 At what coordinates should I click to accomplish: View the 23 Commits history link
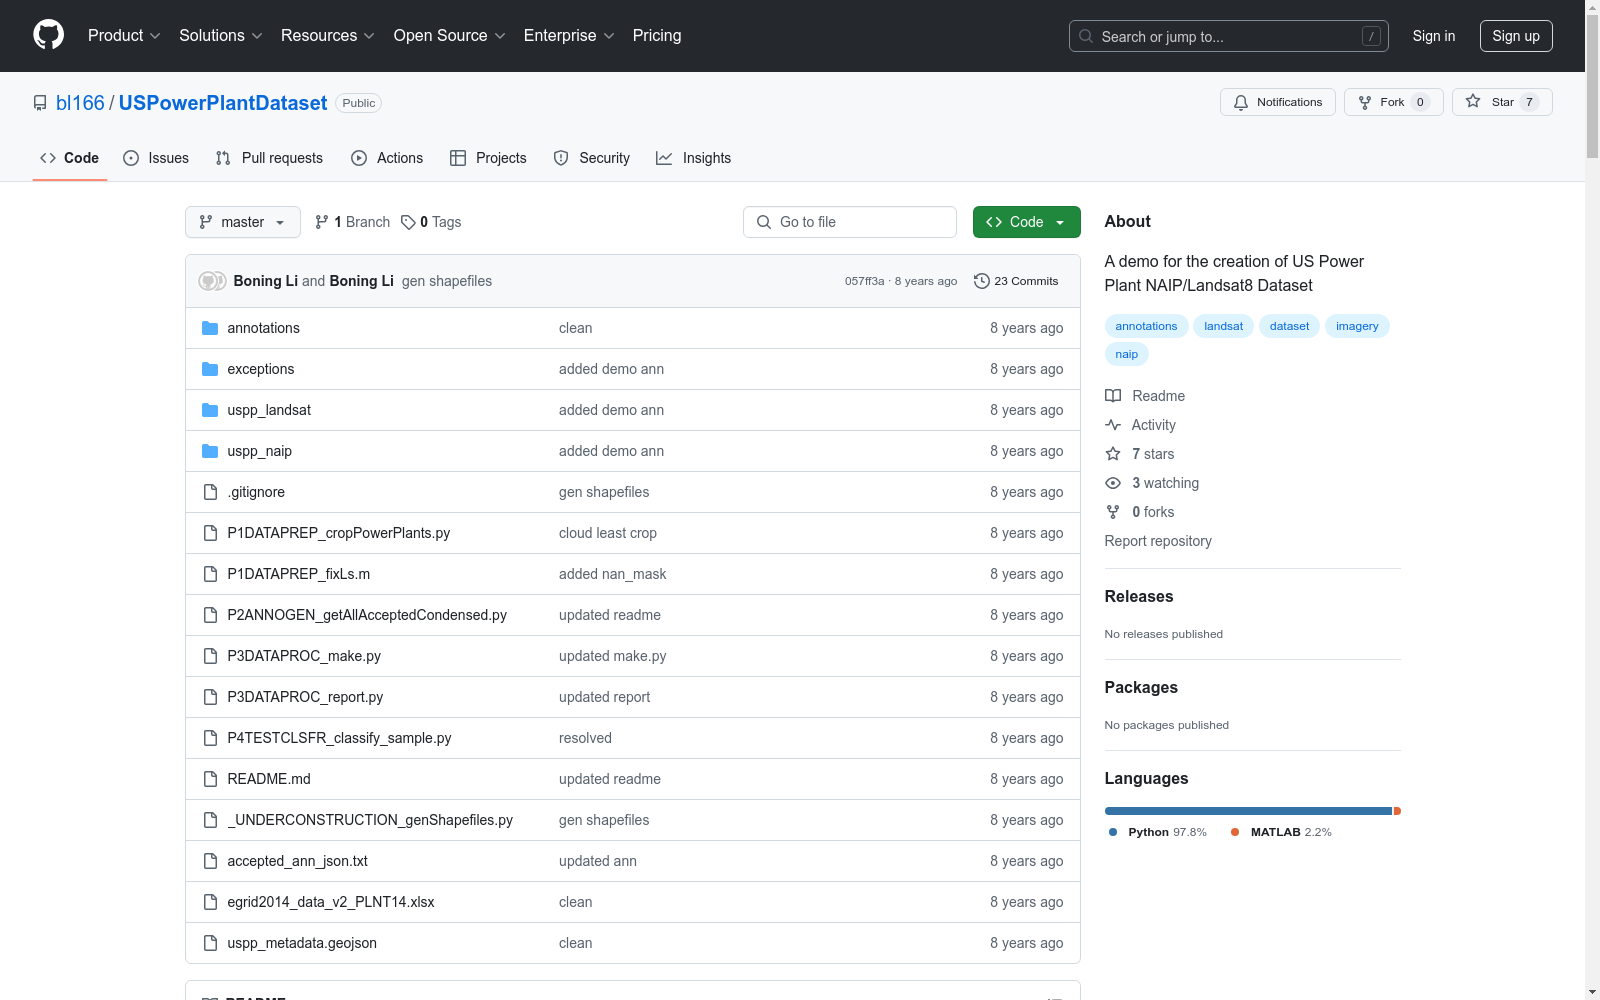[1016, 281]
